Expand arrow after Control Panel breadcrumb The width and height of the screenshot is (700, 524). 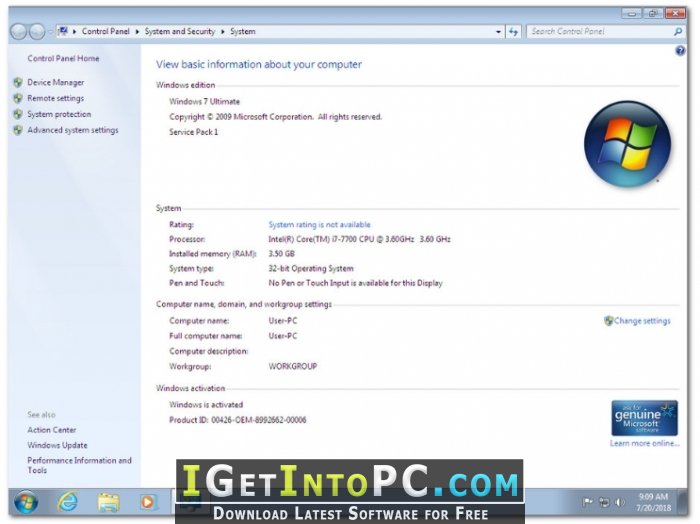click(x=137, y=32)
